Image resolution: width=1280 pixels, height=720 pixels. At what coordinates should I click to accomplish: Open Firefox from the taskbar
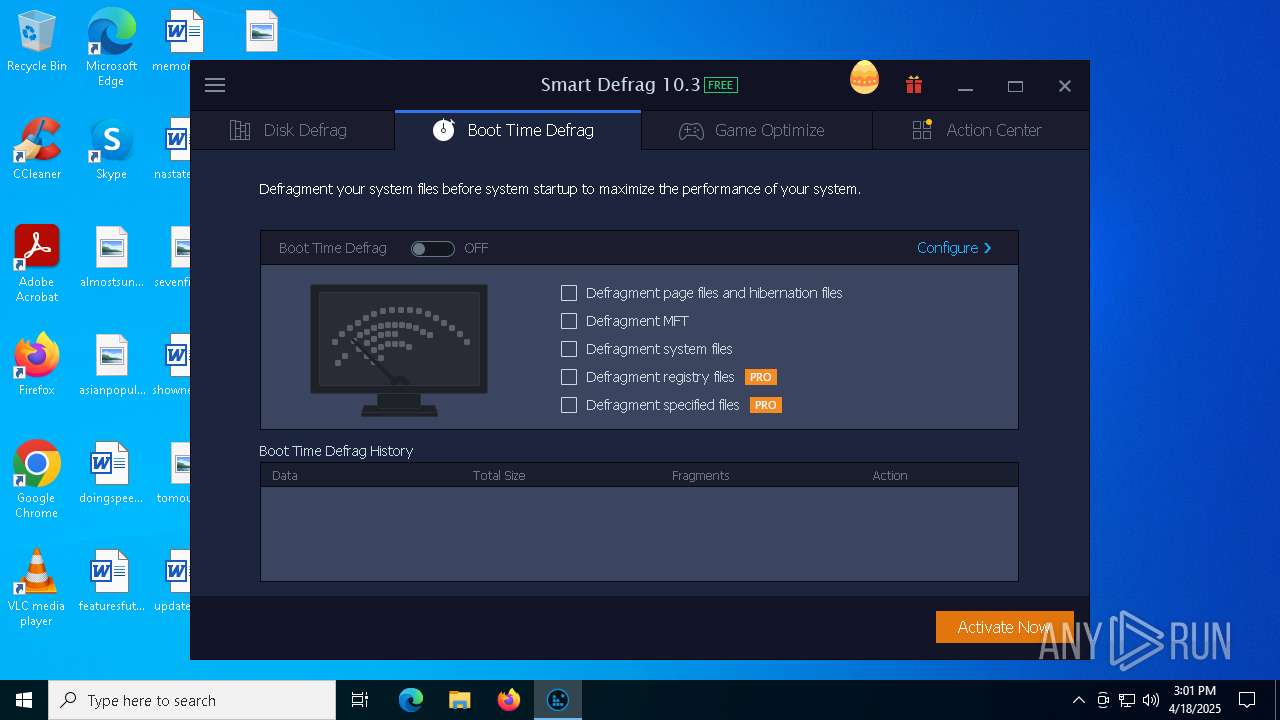(509, 700)
